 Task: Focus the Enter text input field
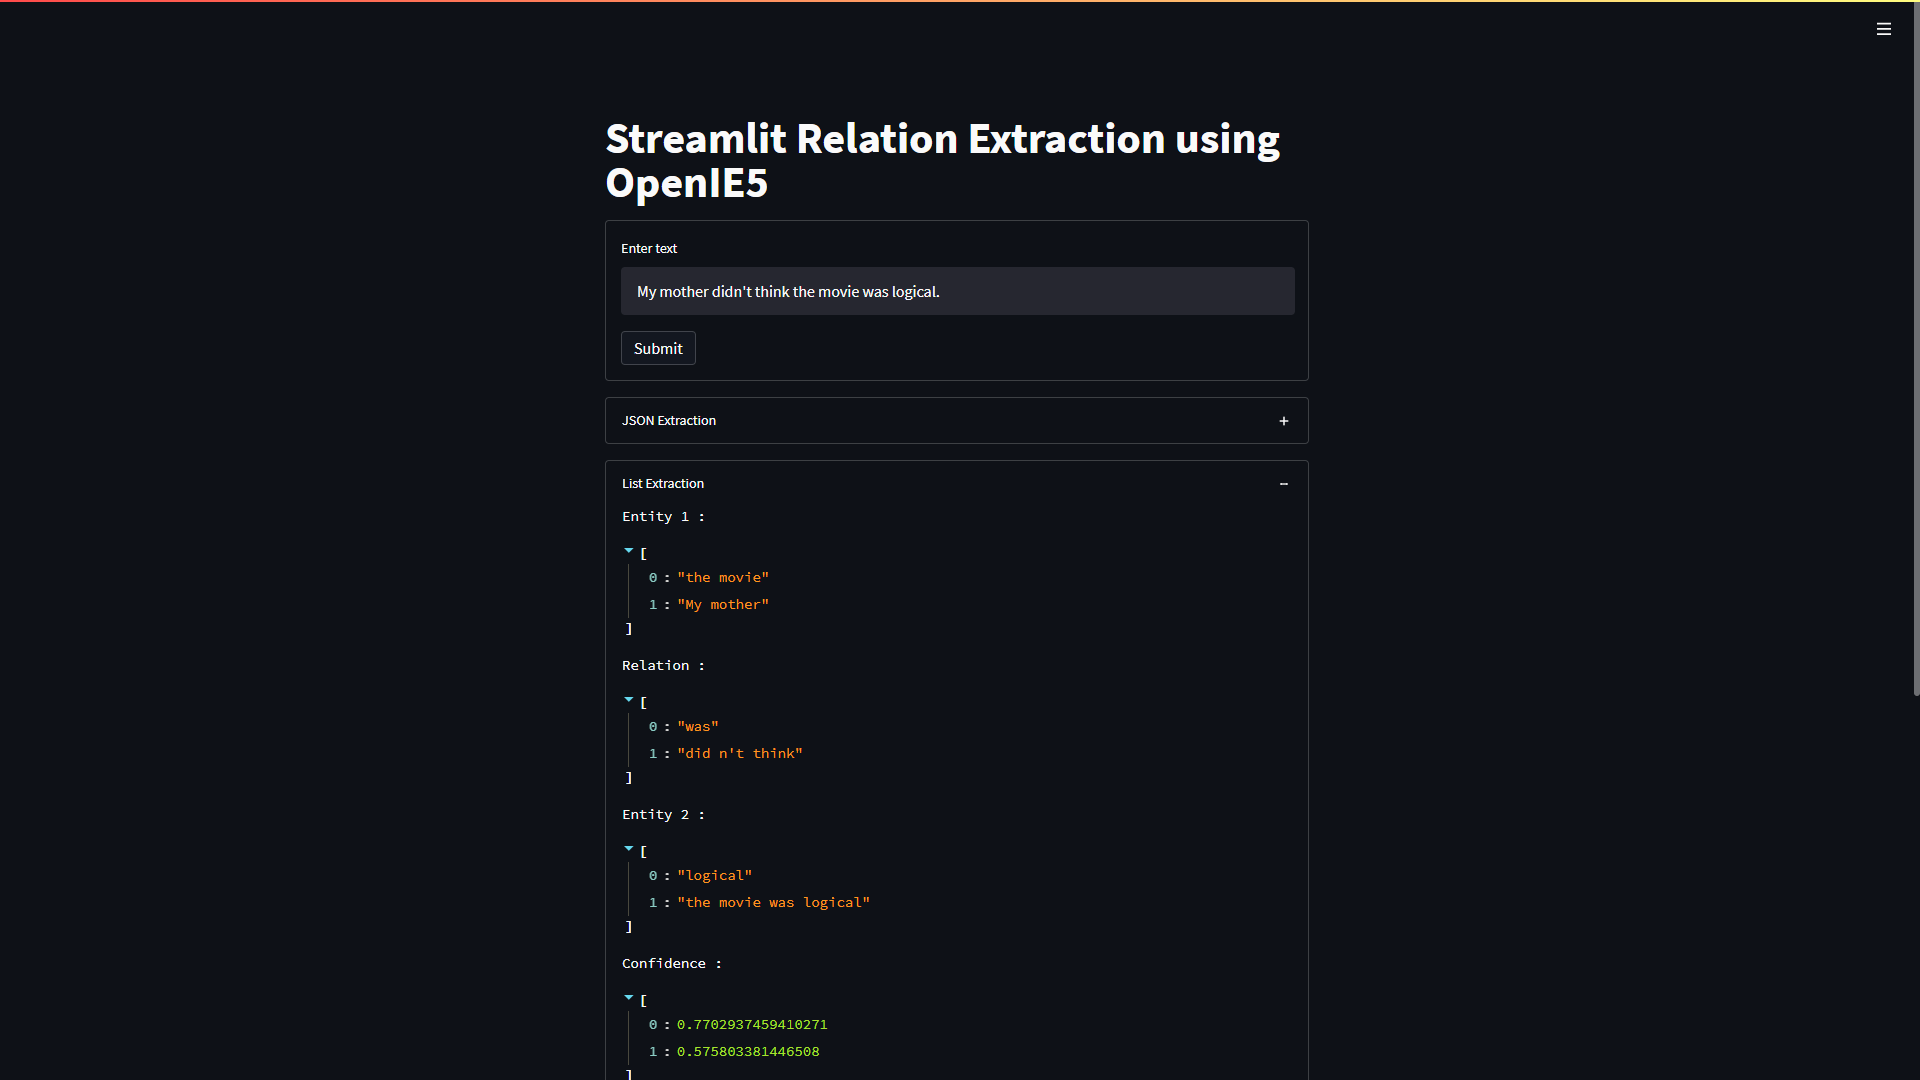click(957, 291)
